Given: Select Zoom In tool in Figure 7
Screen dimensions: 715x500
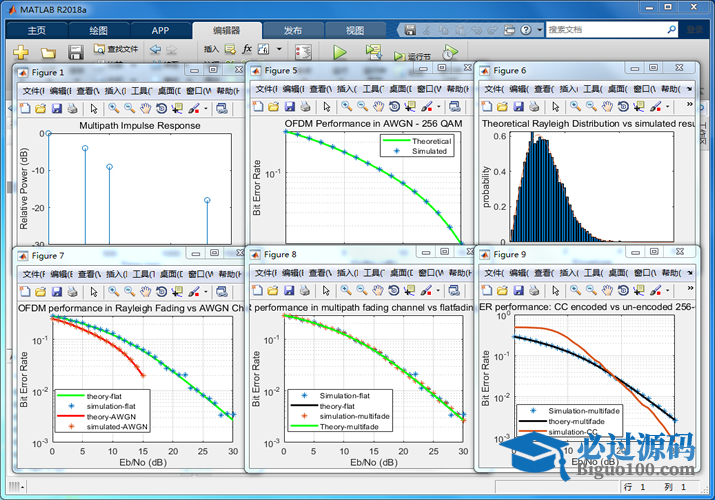Looking at the screenshot, I should coord(114,291).
